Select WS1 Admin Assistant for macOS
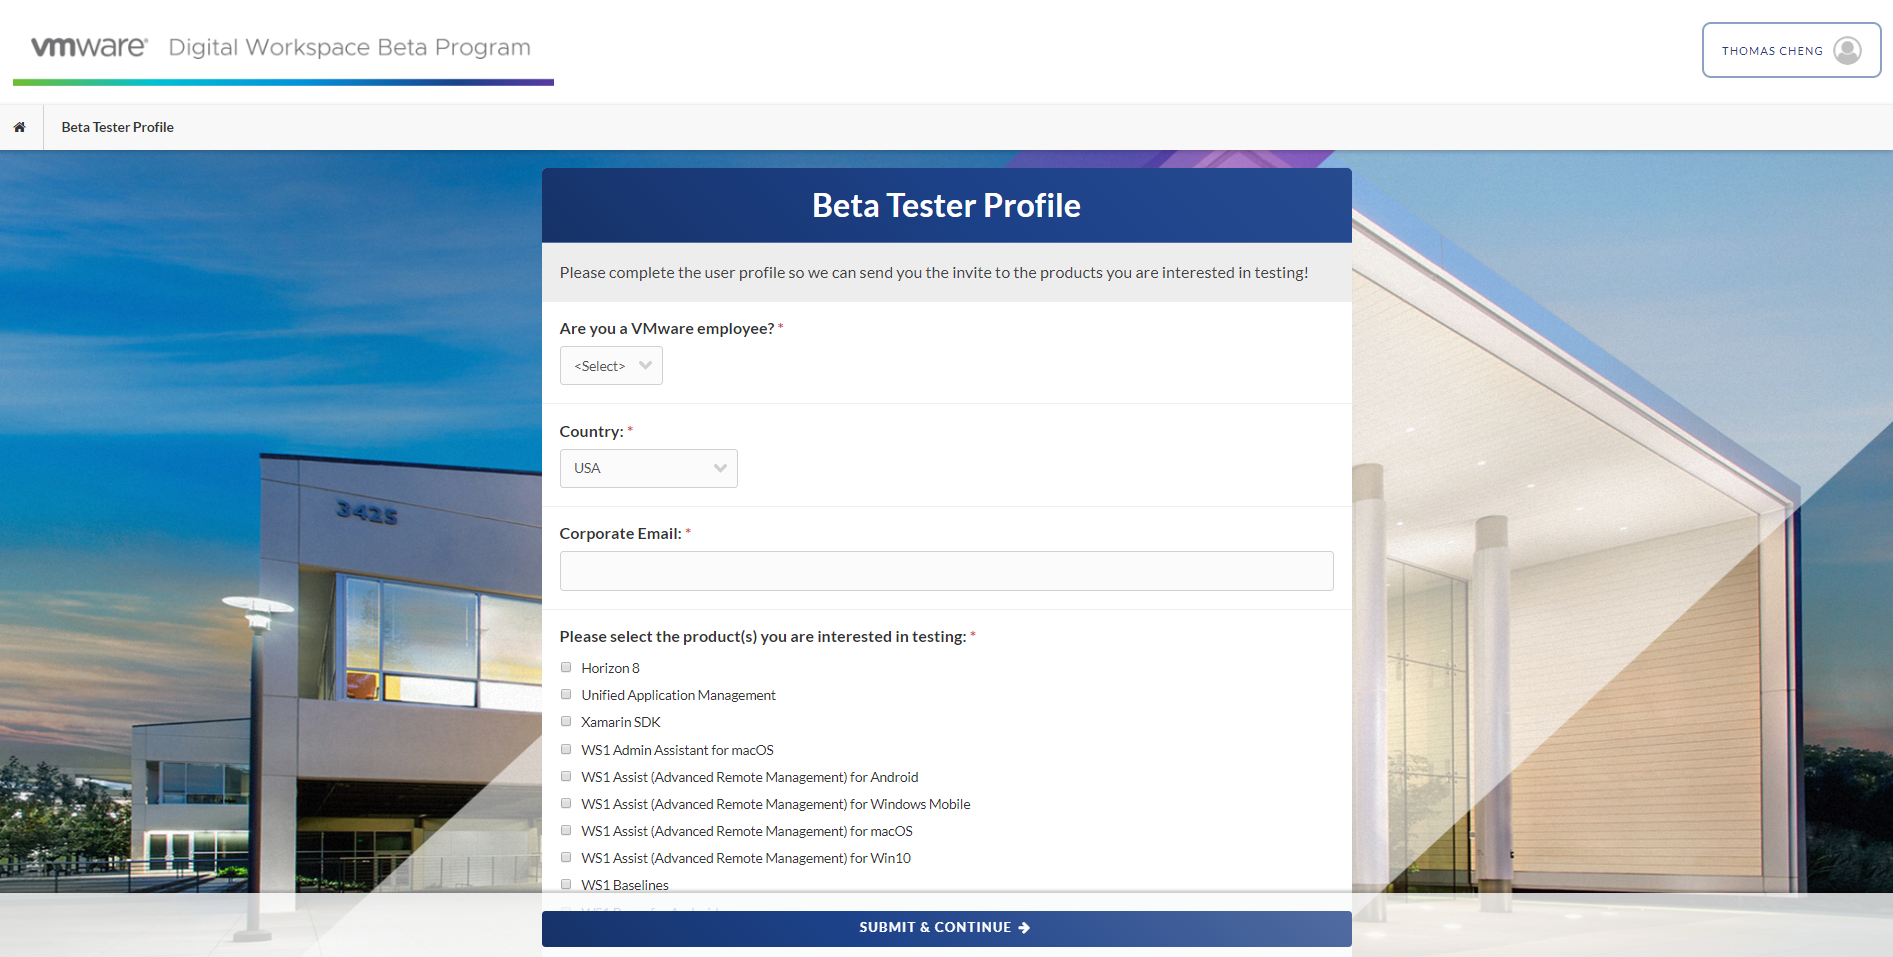This screenshot has width=1893, height=957. click(566, 749)
